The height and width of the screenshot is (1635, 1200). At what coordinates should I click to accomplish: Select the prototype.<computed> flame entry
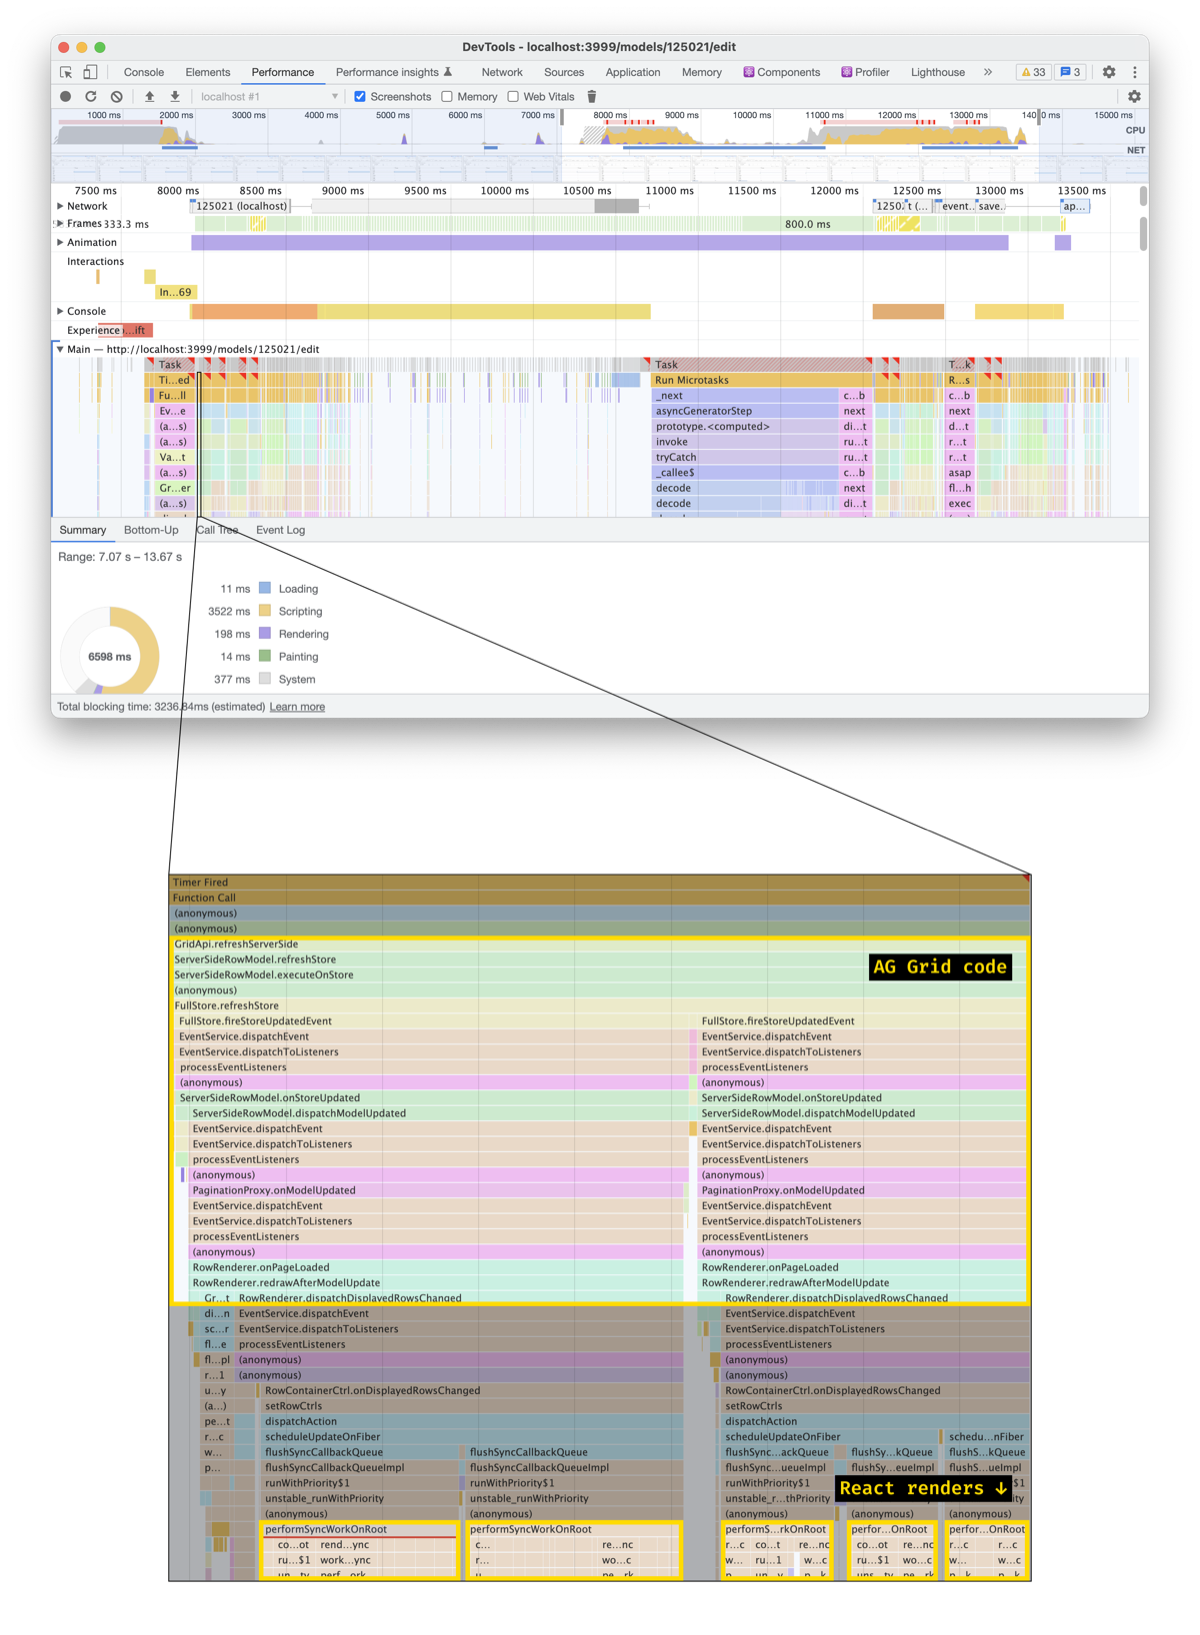click(745, 426)
